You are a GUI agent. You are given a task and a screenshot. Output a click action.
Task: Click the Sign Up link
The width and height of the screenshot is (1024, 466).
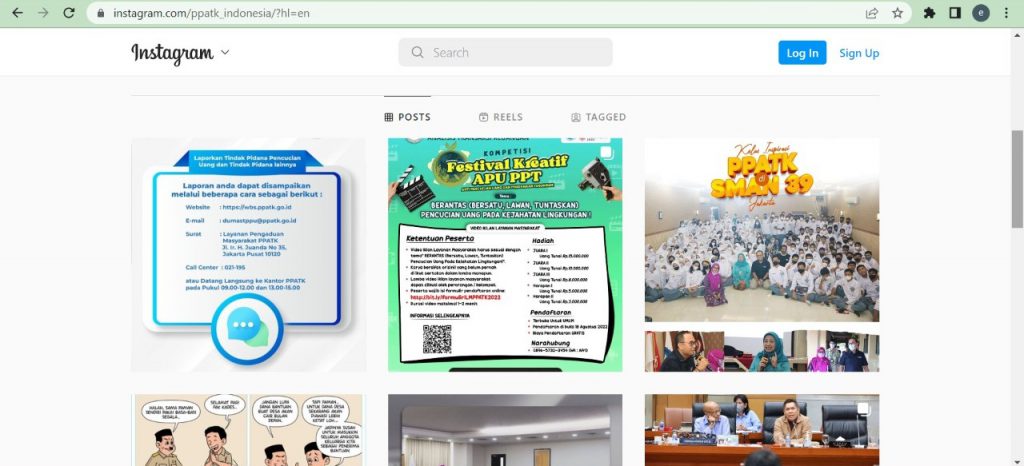tap(858, 53)
